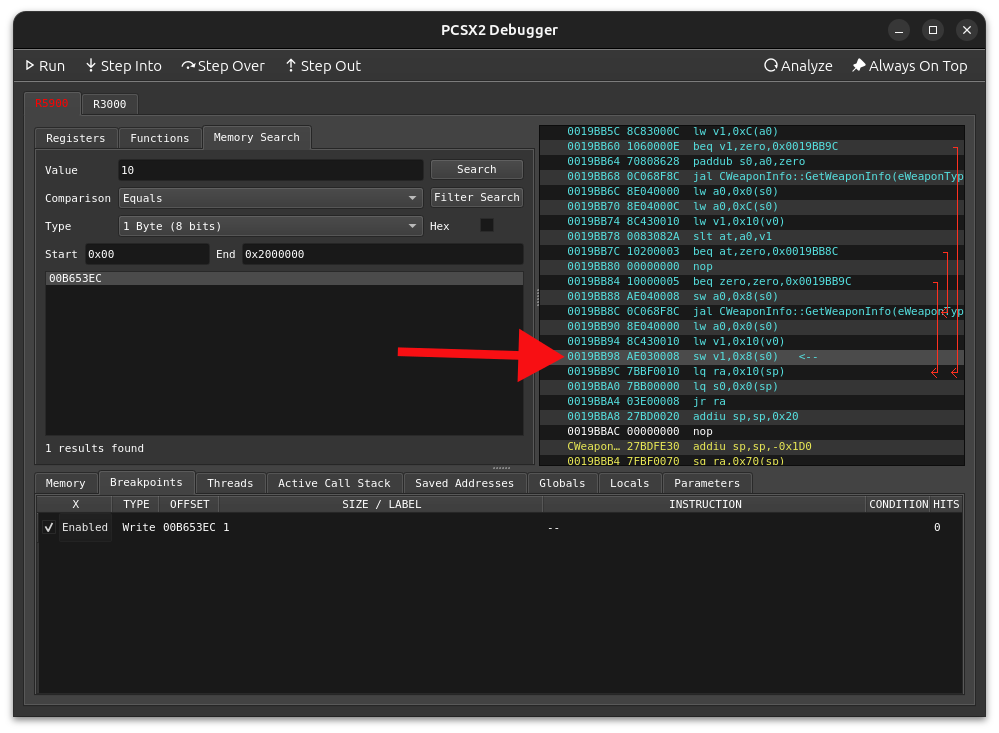Select line 0019BB64 paddub s0,a0,zero
This screenshot has height=733, width=999.
tap(751, 161)
